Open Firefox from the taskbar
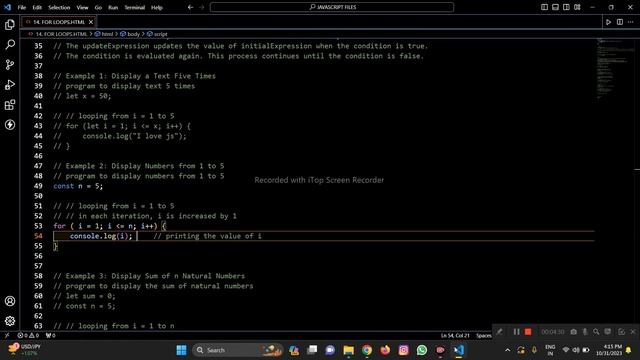640x360 pixels. (x=385, y=350)
